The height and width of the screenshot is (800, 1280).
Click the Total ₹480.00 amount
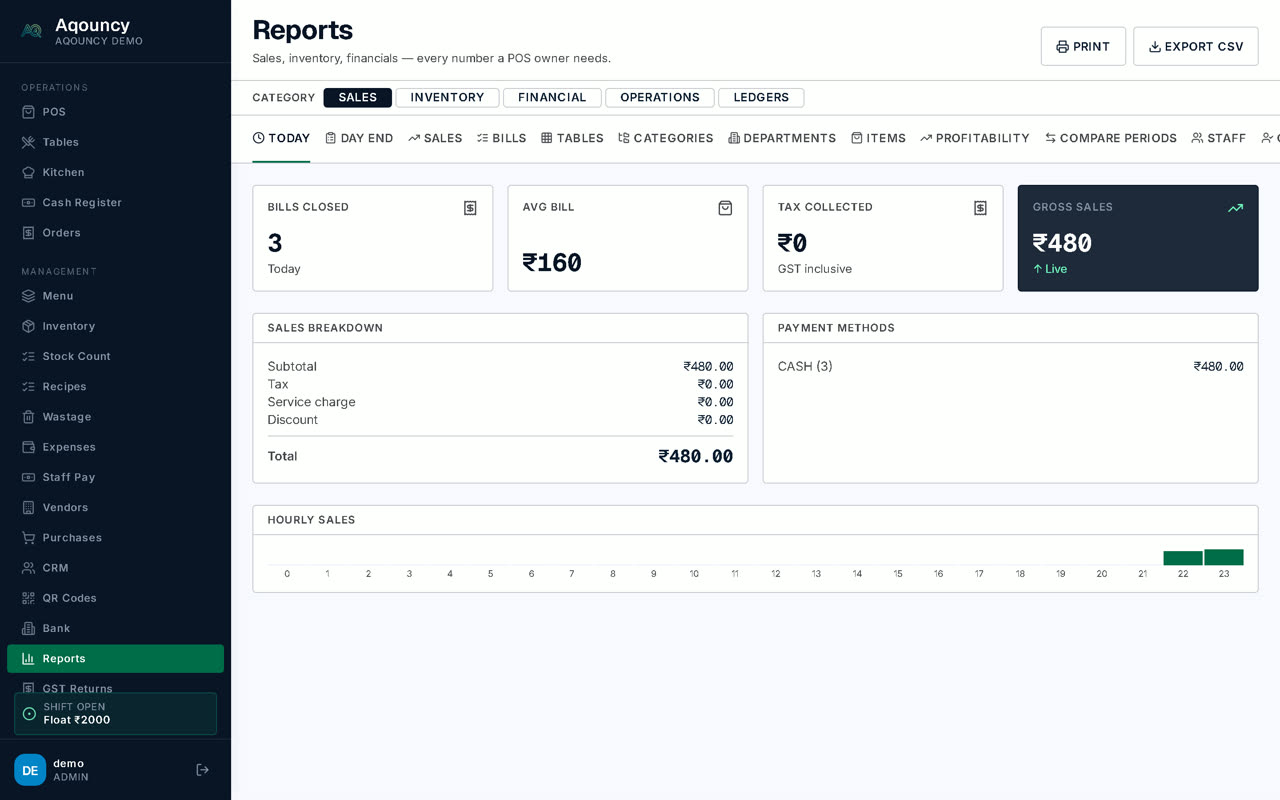(696, 457)
